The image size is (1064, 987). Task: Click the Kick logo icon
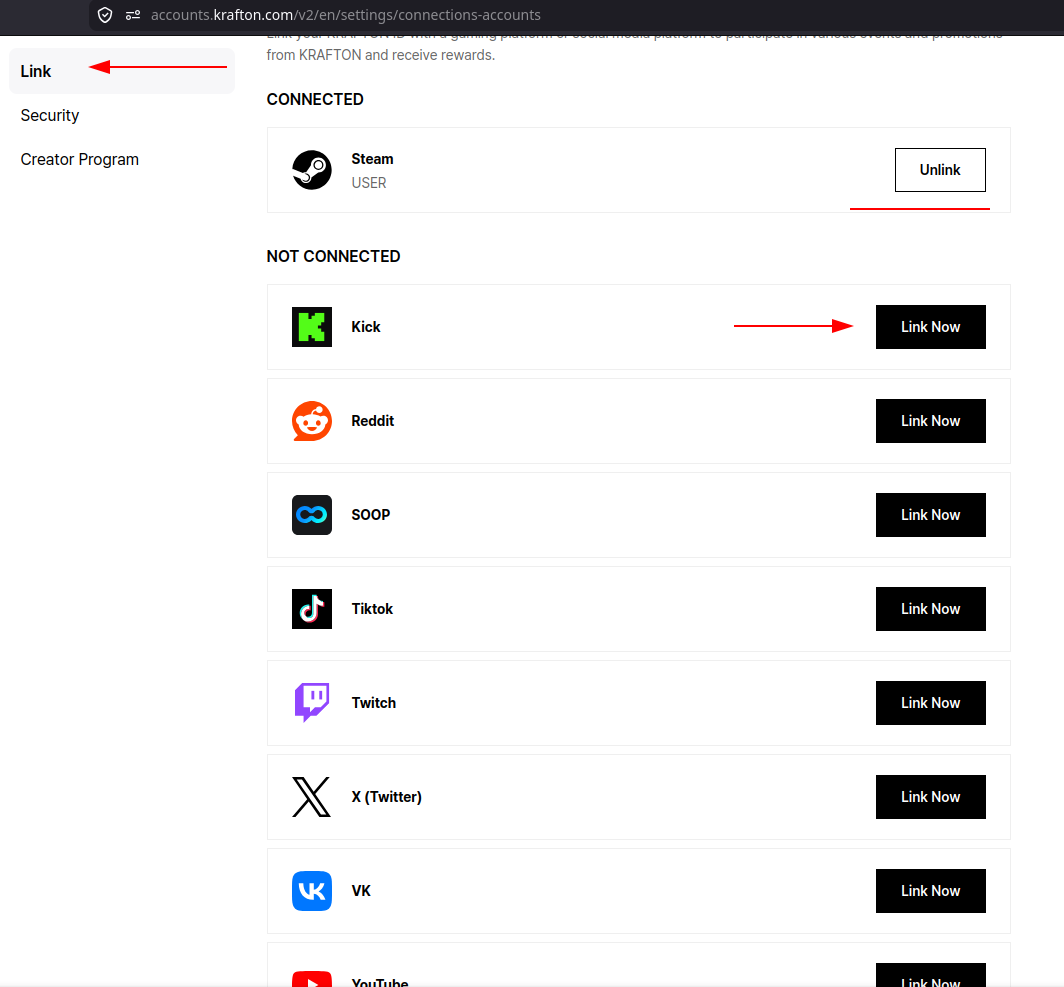[311, 327]
